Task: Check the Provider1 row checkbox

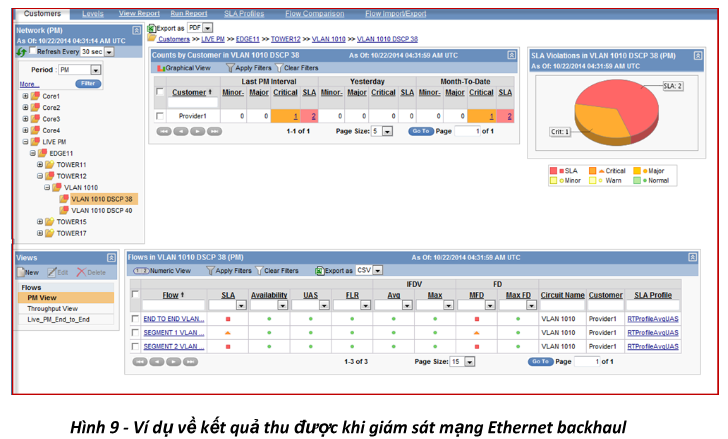Action: (160, 116)
